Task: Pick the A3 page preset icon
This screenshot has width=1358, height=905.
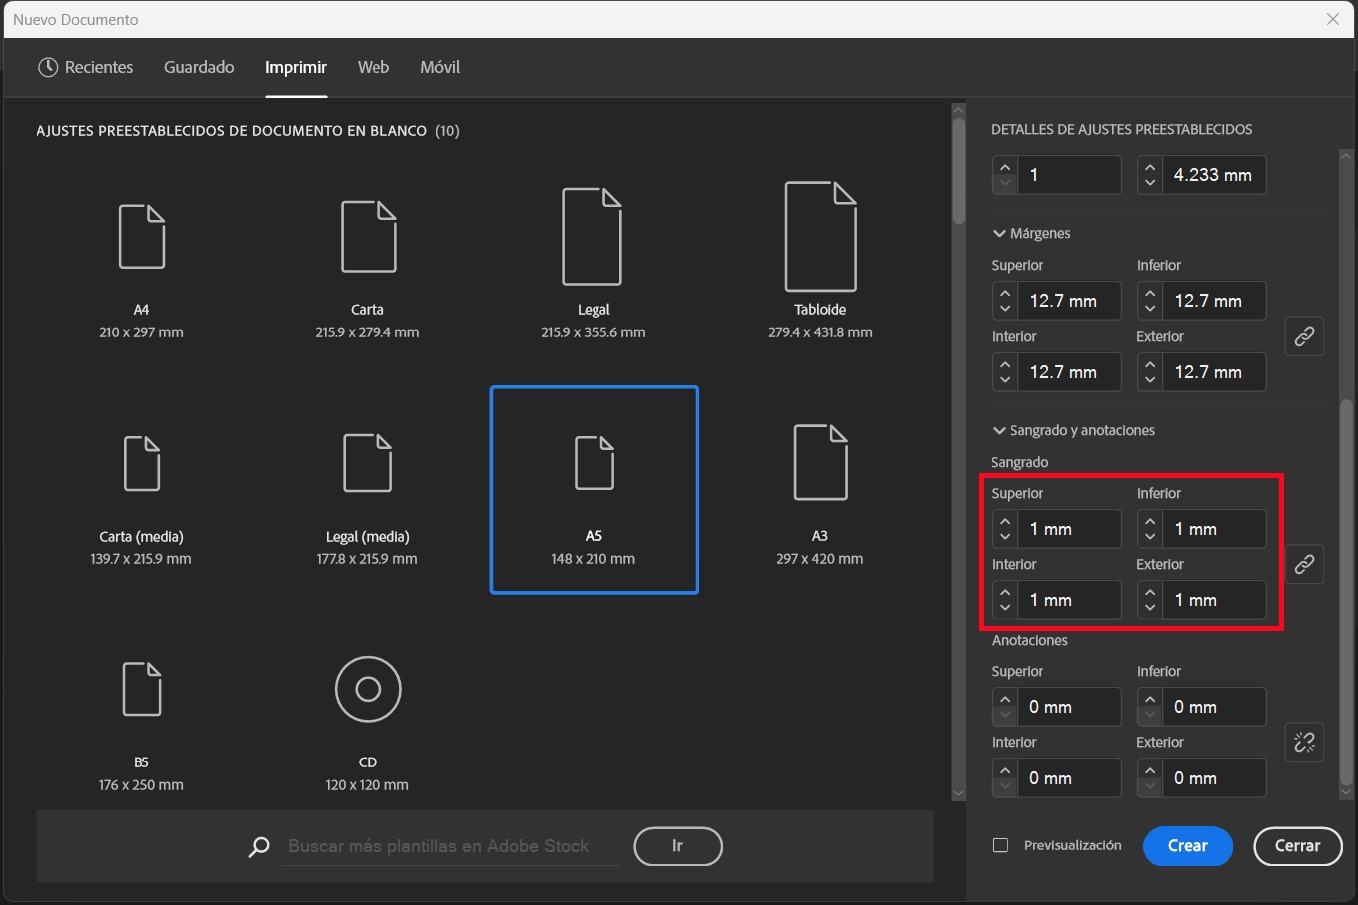Action: [x=820, y=462]
